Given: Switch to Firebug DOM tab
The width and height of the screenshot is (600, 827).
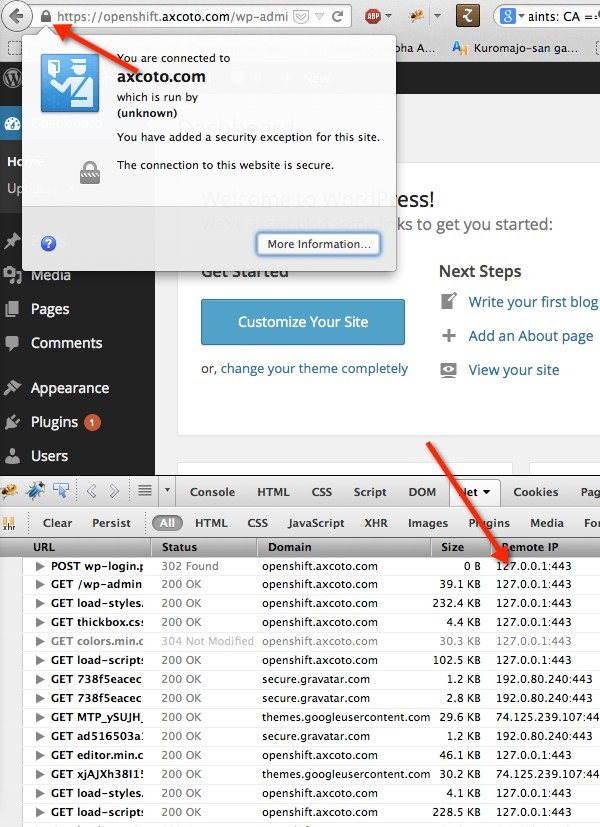Looking at the screenshot, I should (422, 492).
